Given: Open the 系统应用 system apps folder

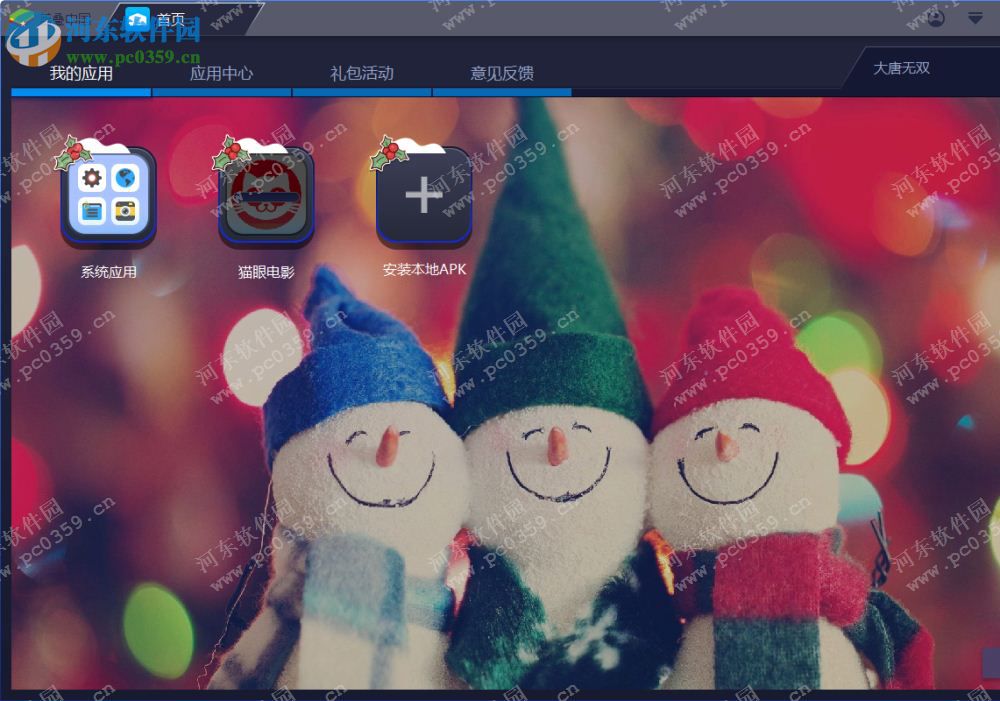Looking at the screenshot, I should tap(108, 196).
